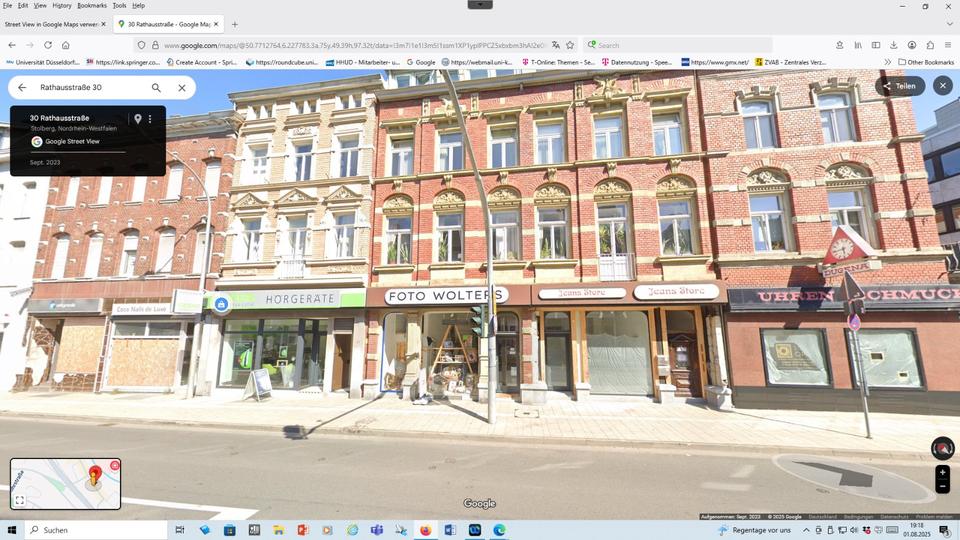Click the blue place marker on Hörgeräte shop

[x=222, y=304]
